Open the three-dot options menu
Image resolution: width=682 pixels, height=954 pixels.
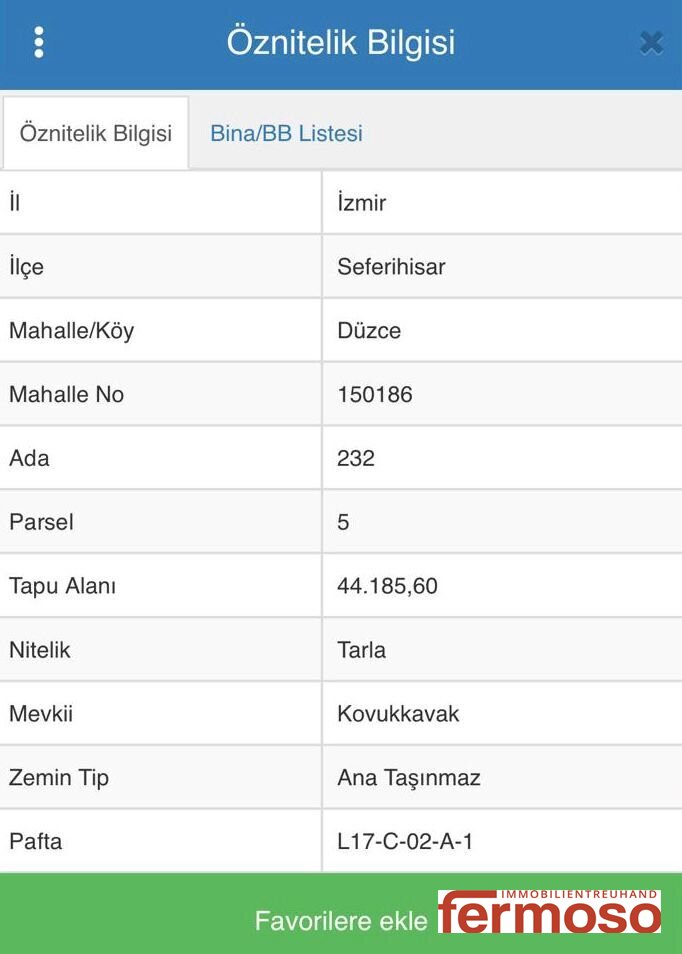pyautogui.click(x=39, y=42)
